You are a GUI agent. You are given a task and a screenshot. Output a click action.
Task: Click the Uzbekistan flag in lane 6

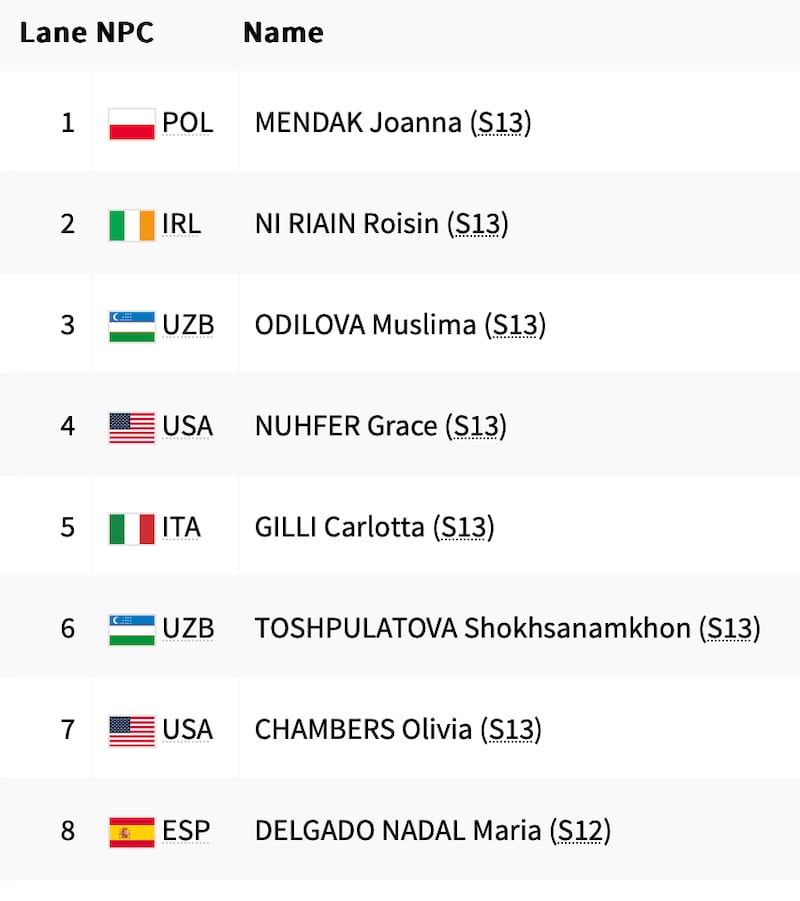click(132, 629)
